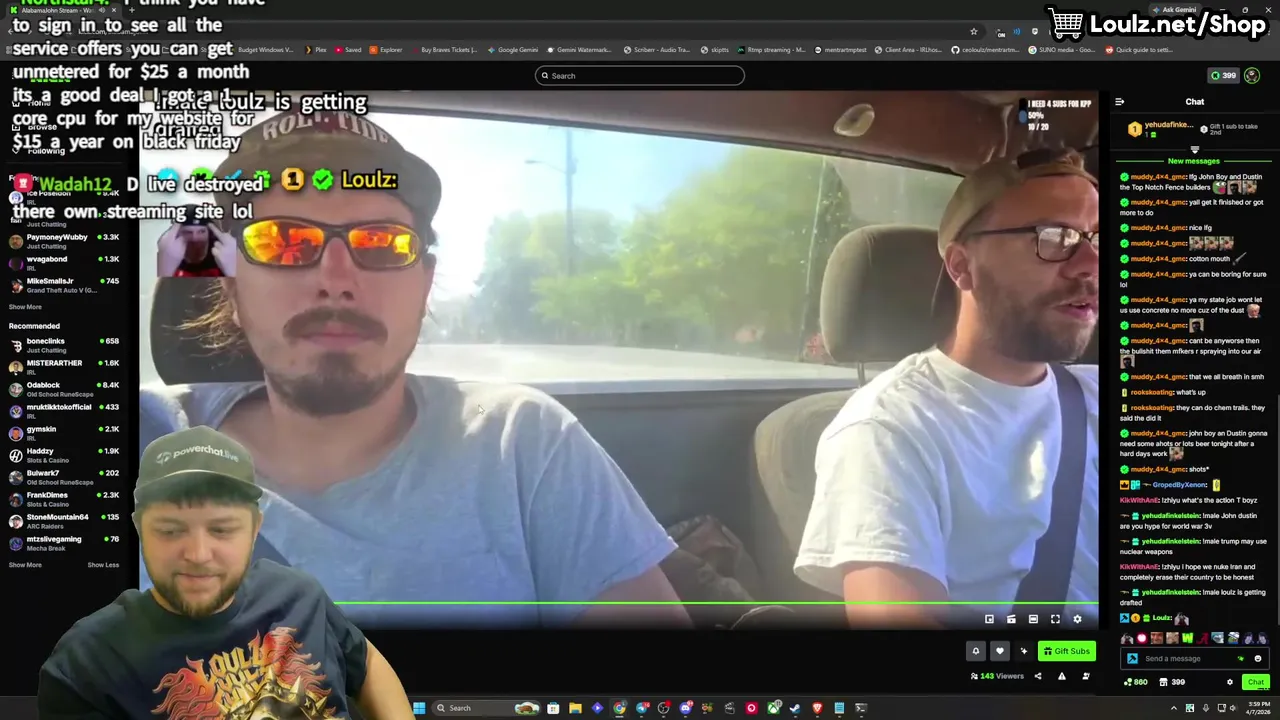Click the chat identity badge icon

[1132, 658]
